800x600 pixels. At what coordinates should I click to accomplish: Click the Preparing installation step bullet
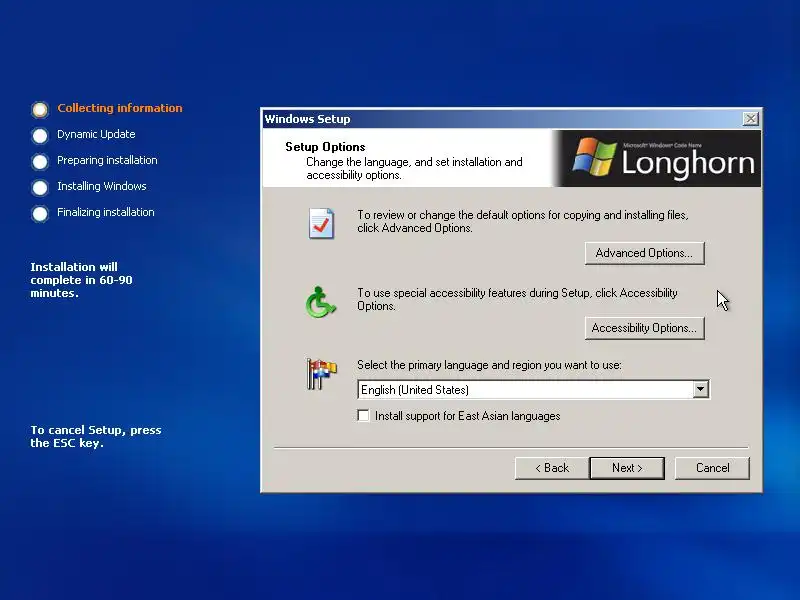(40, 161)
